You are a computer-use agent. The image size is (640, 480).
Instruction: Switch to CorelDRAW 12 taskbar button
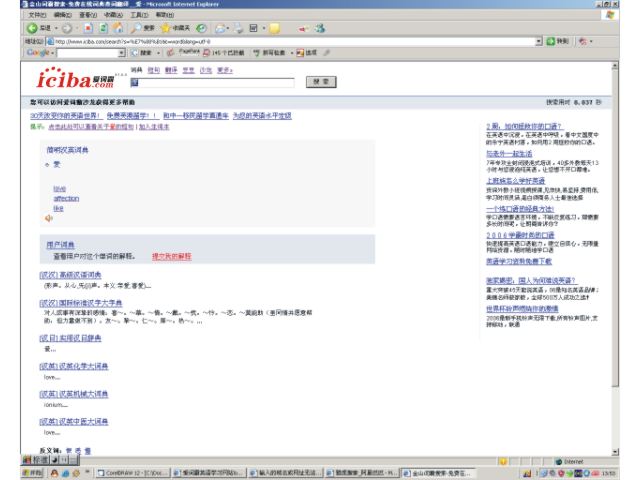132,473
